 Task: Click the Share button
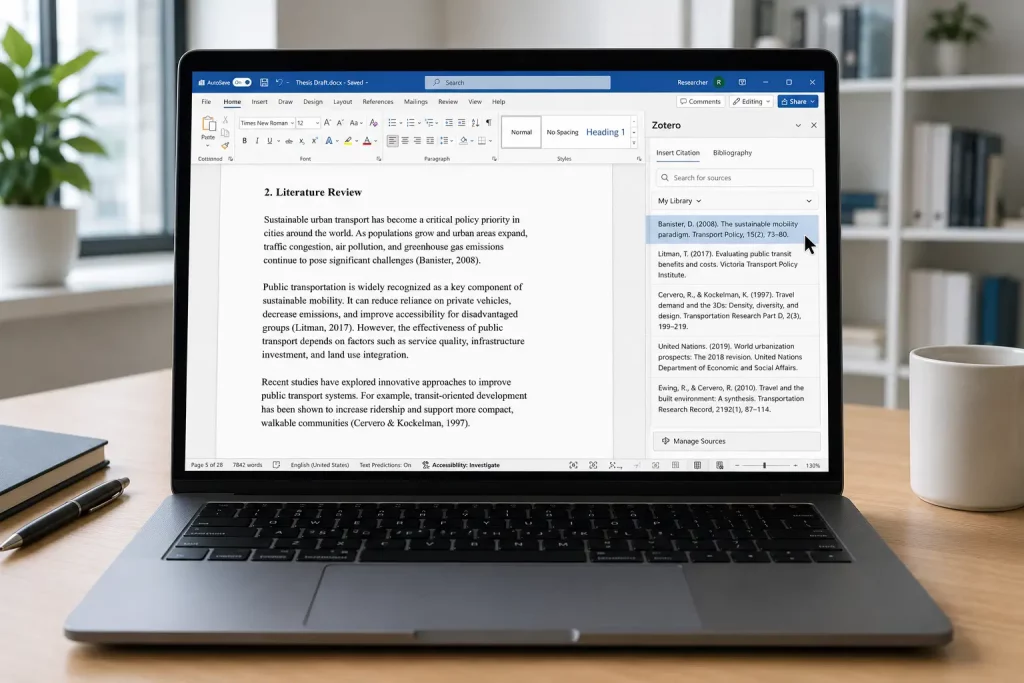click(x=797, y=101)
